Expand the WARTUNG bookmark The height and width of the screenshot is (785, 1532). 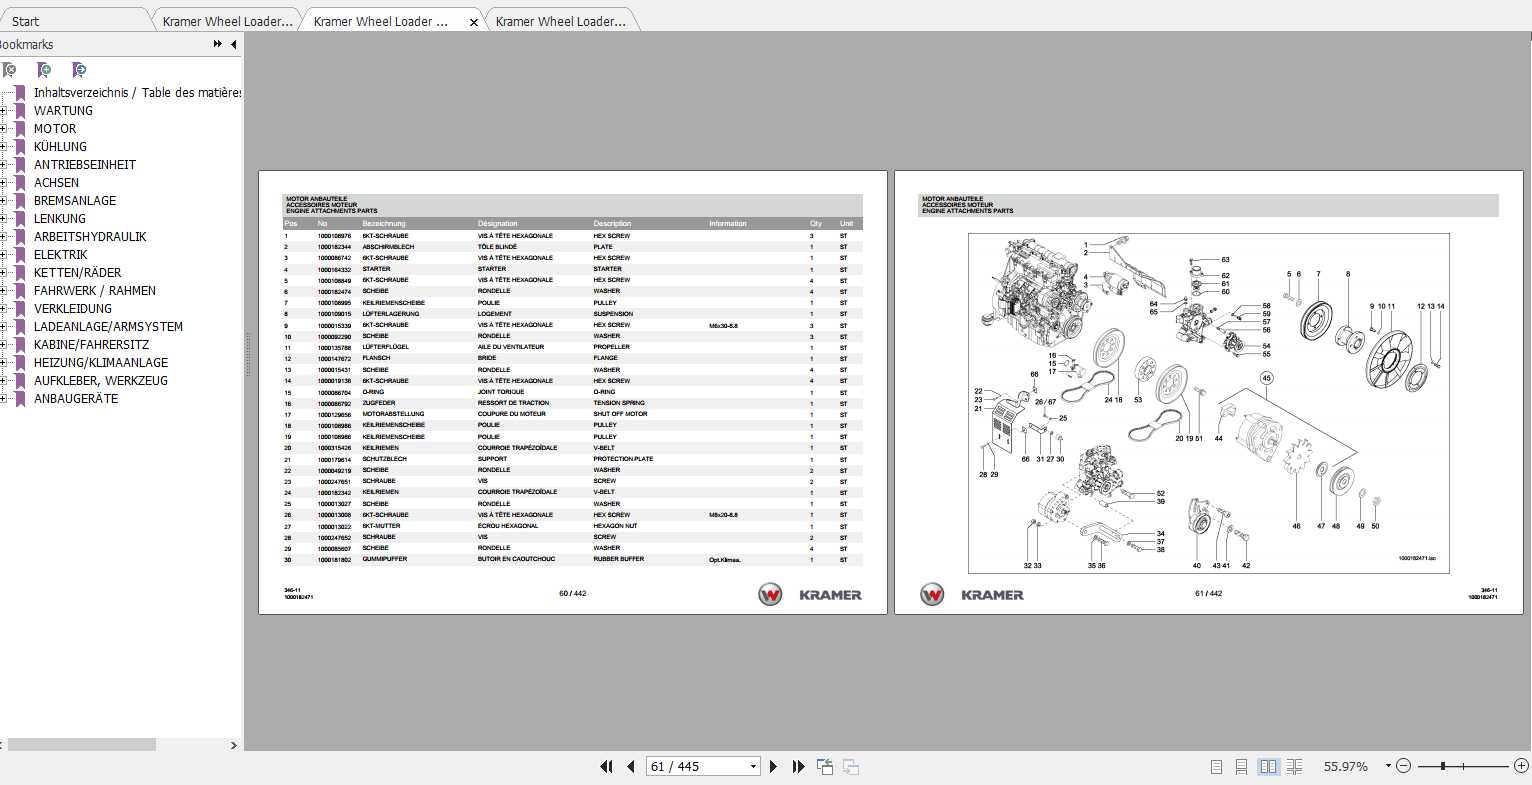click(x=4, y=111)
